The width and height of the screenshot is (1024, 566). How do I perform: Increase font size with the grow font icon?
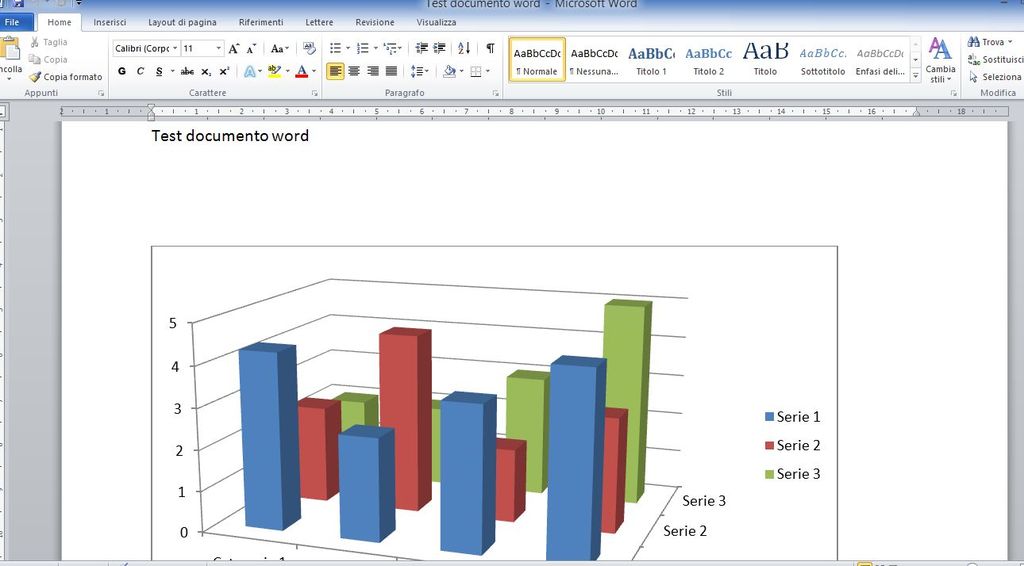click(x=233, y=49)
